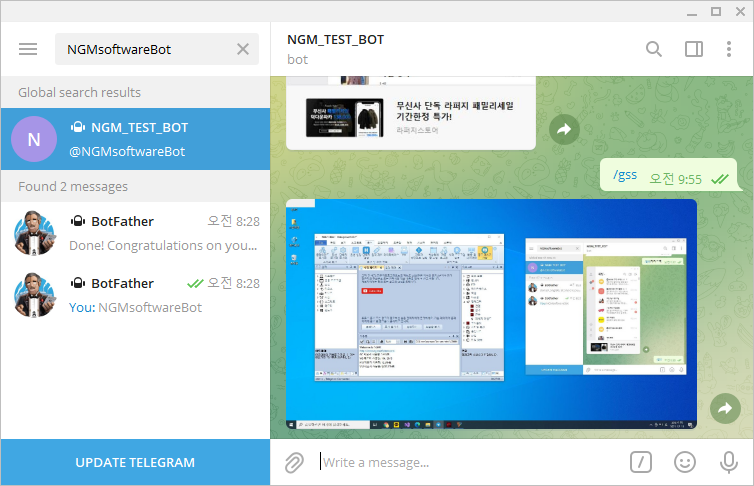
Task: Click the first BotFather avatar
Action: pos(34,233)
